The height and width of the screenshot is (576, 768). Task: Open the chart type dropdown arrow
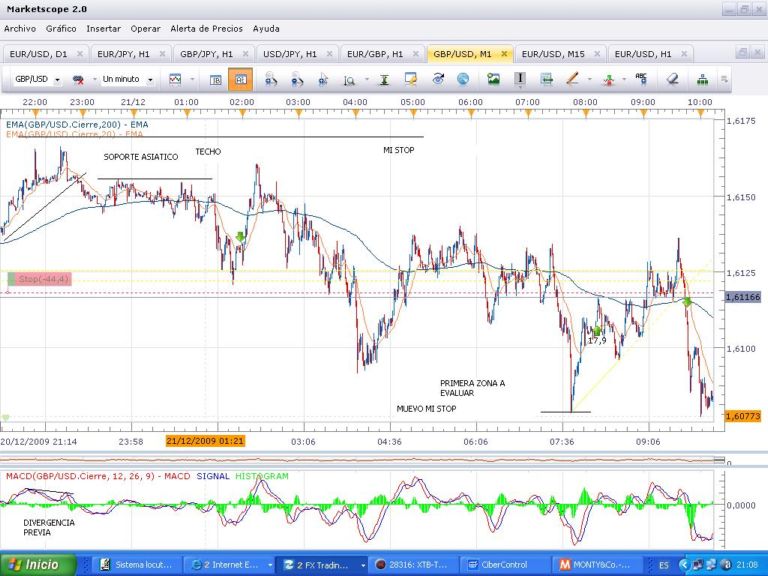click(191, 79)
